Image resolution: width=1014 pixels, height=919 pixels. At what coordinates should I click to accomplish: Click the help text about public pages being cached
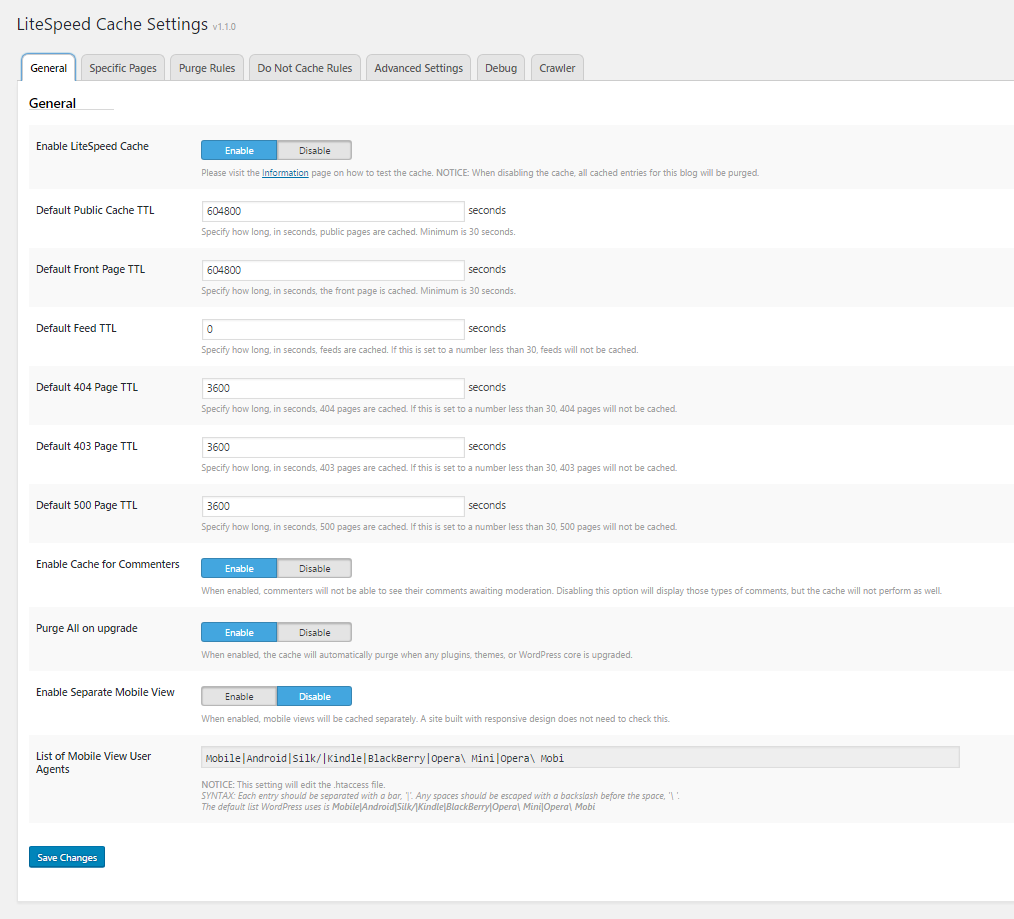(x=358, y=232)
